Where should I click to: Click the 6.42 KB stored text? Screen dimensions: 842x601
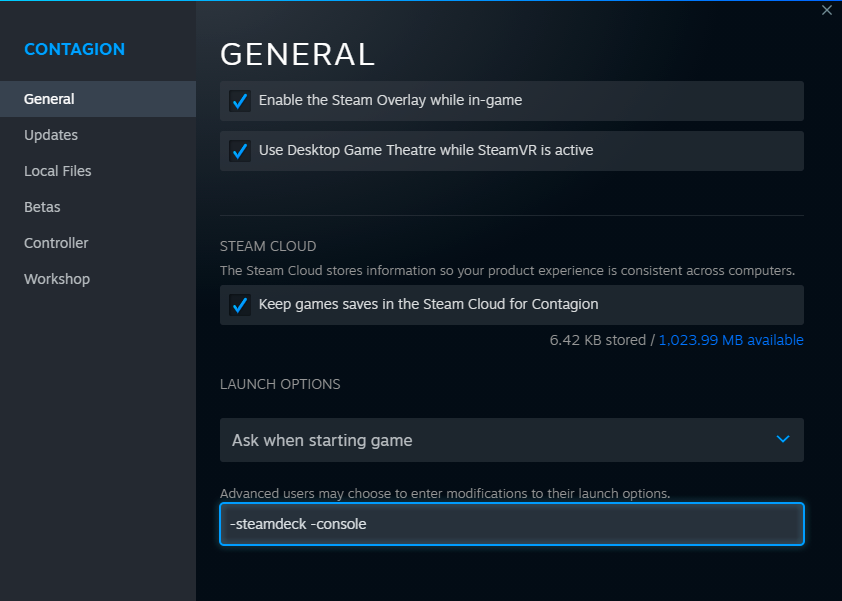(597, 340)
